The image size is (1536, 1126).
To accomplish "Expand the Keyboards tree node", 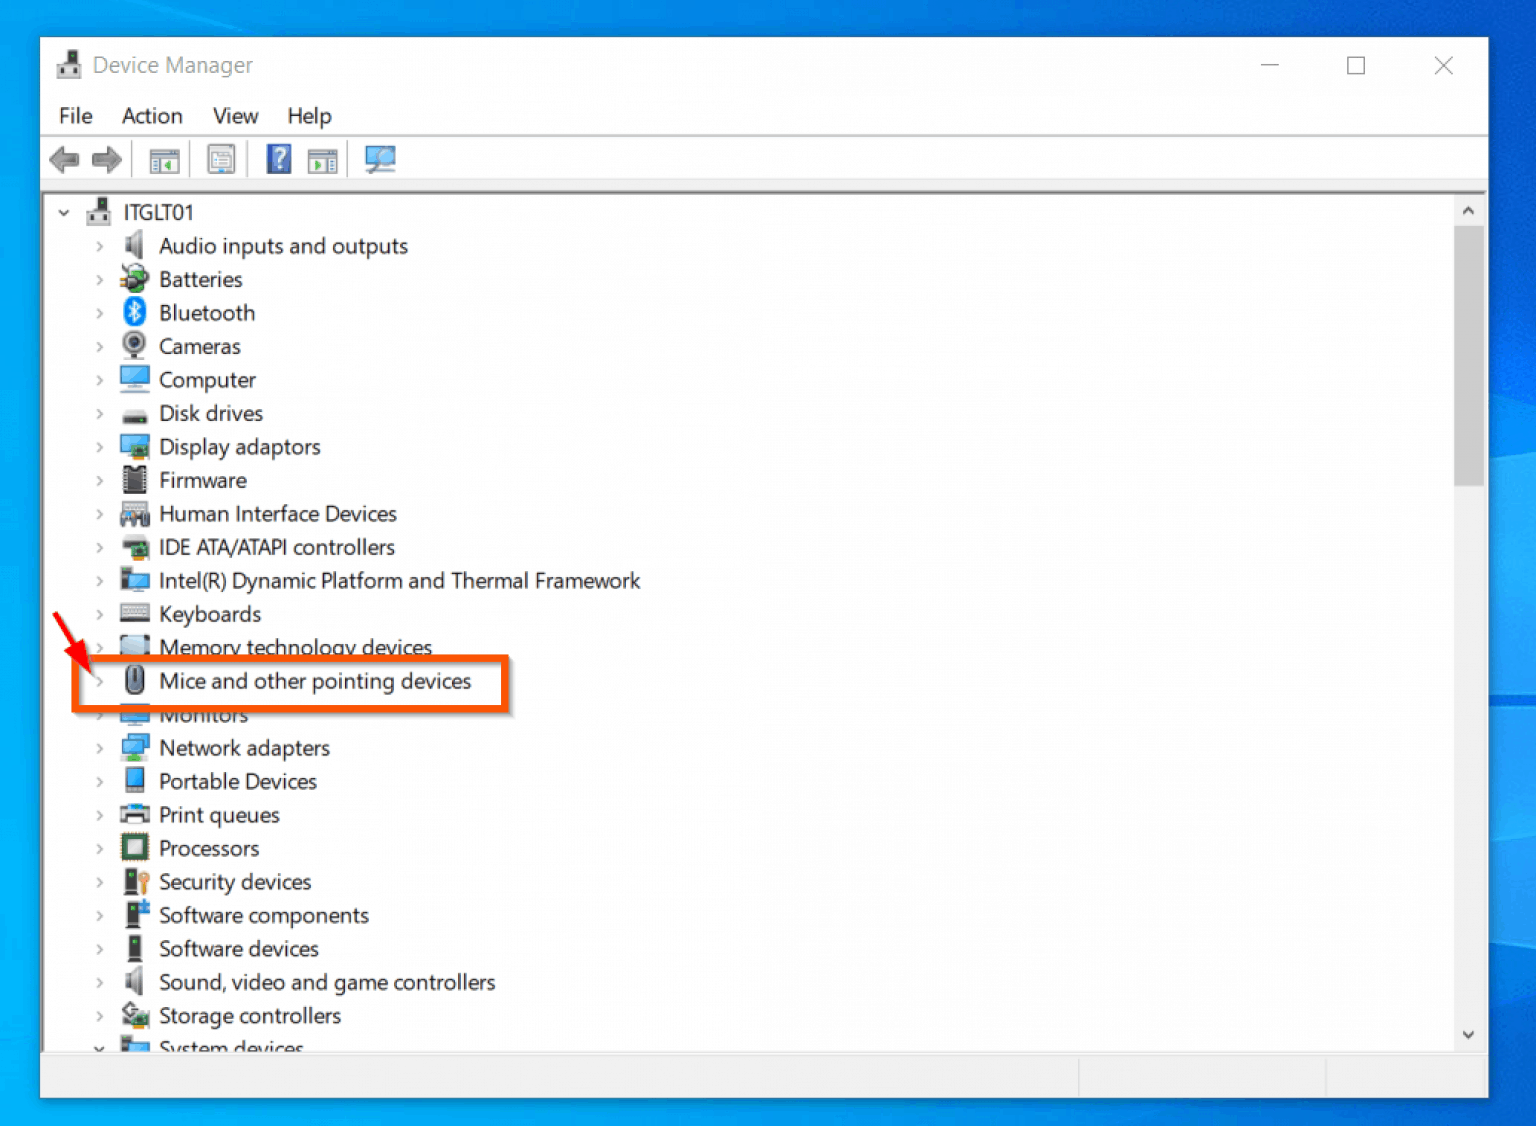I will (99, 613).
